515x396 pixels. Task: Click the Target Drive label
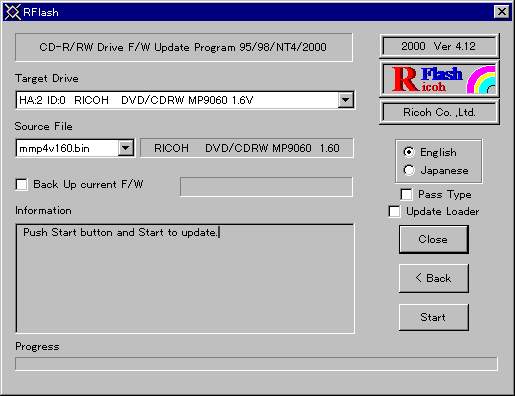[x=47, y=78]
